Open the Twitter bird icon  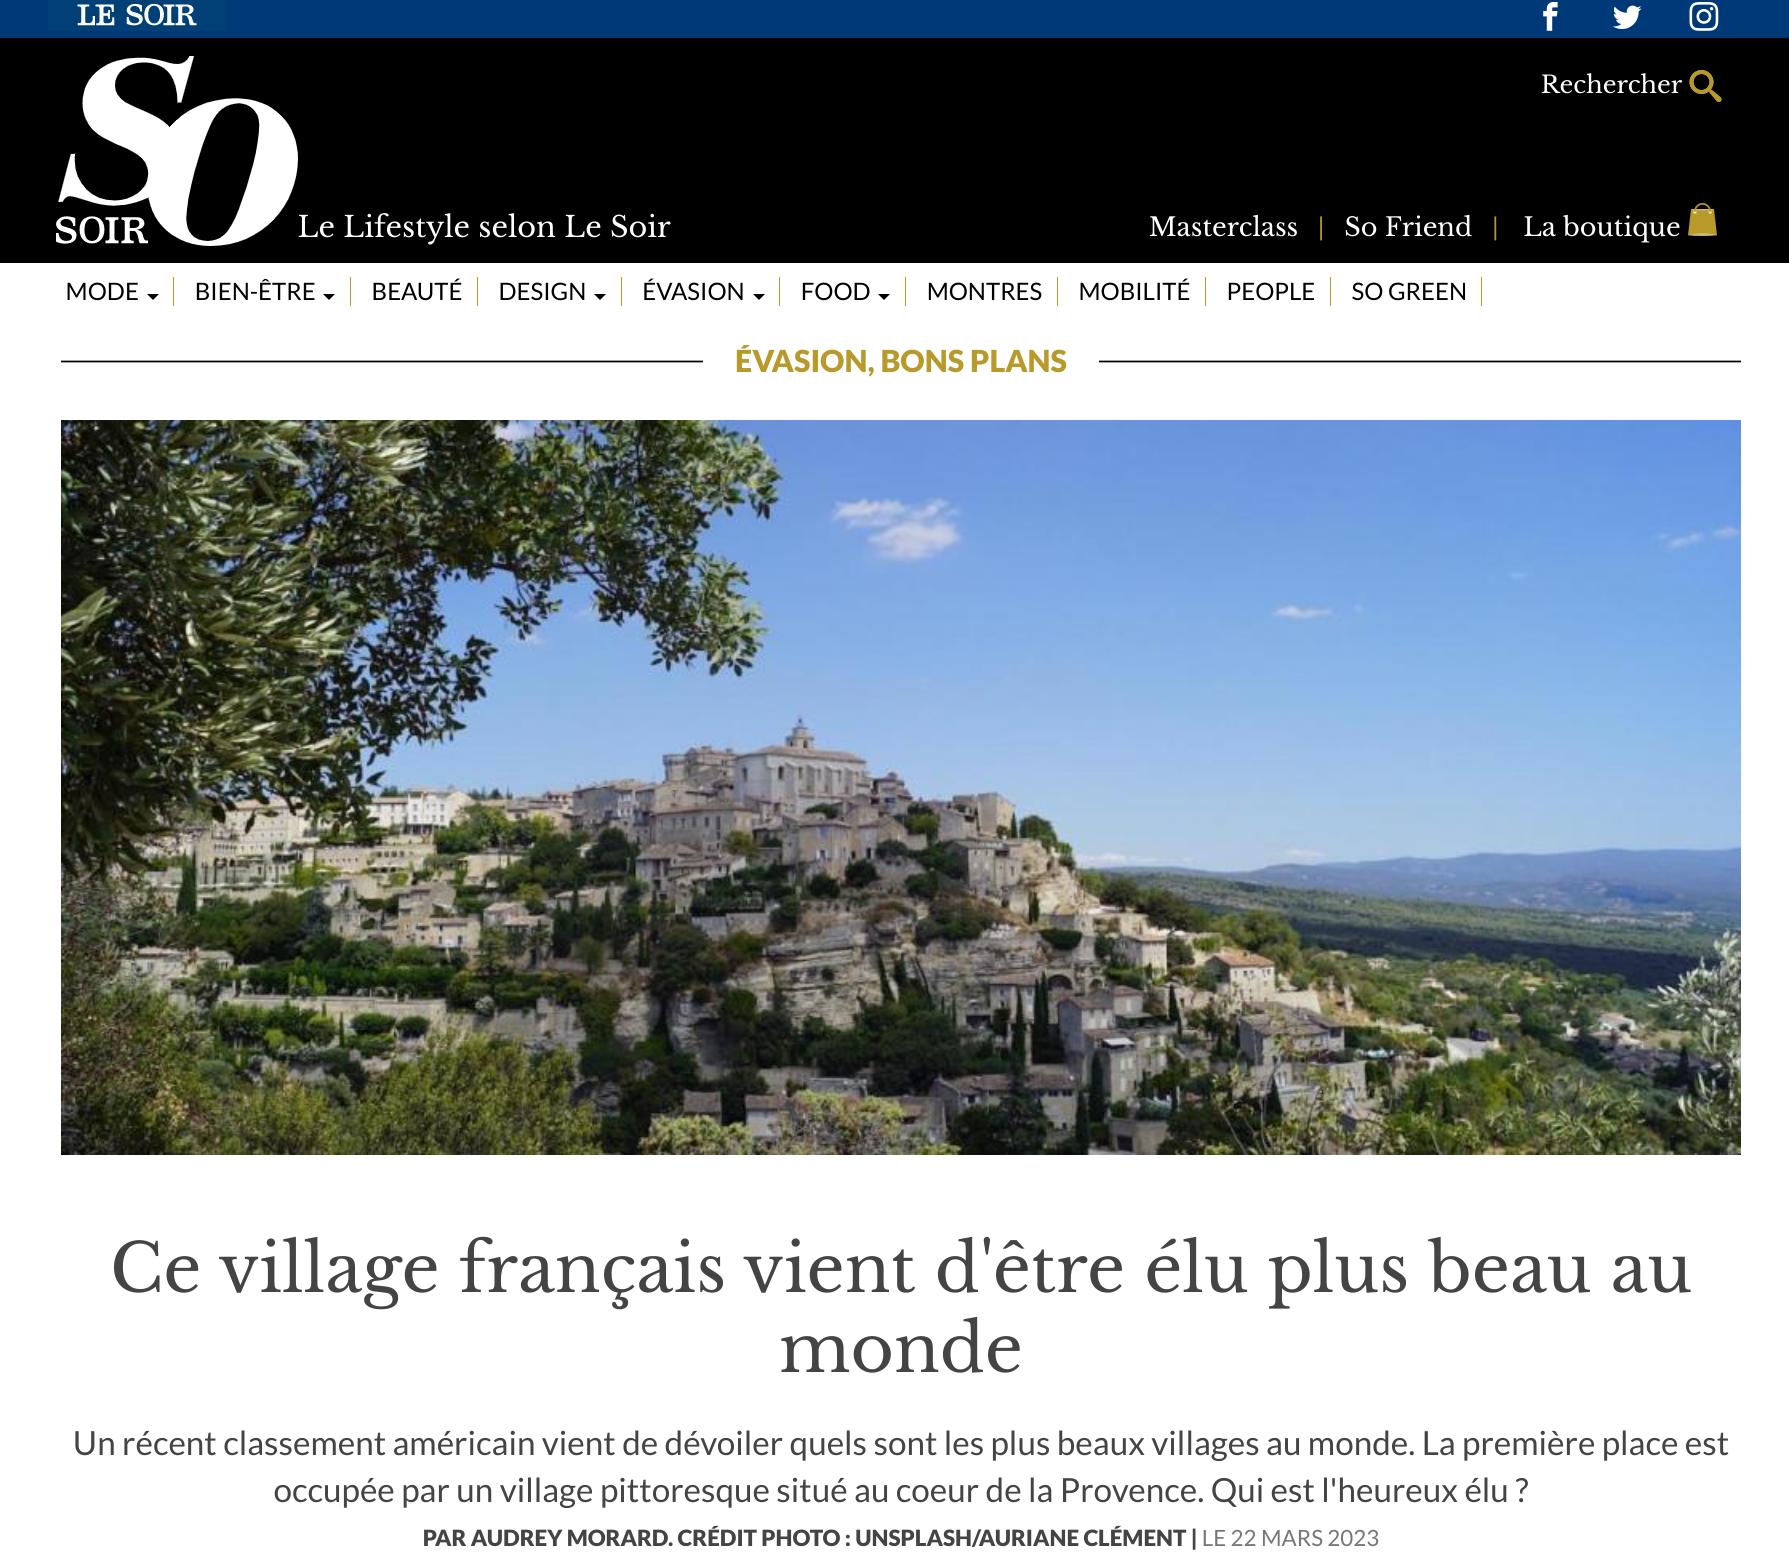pos(1627,17)
